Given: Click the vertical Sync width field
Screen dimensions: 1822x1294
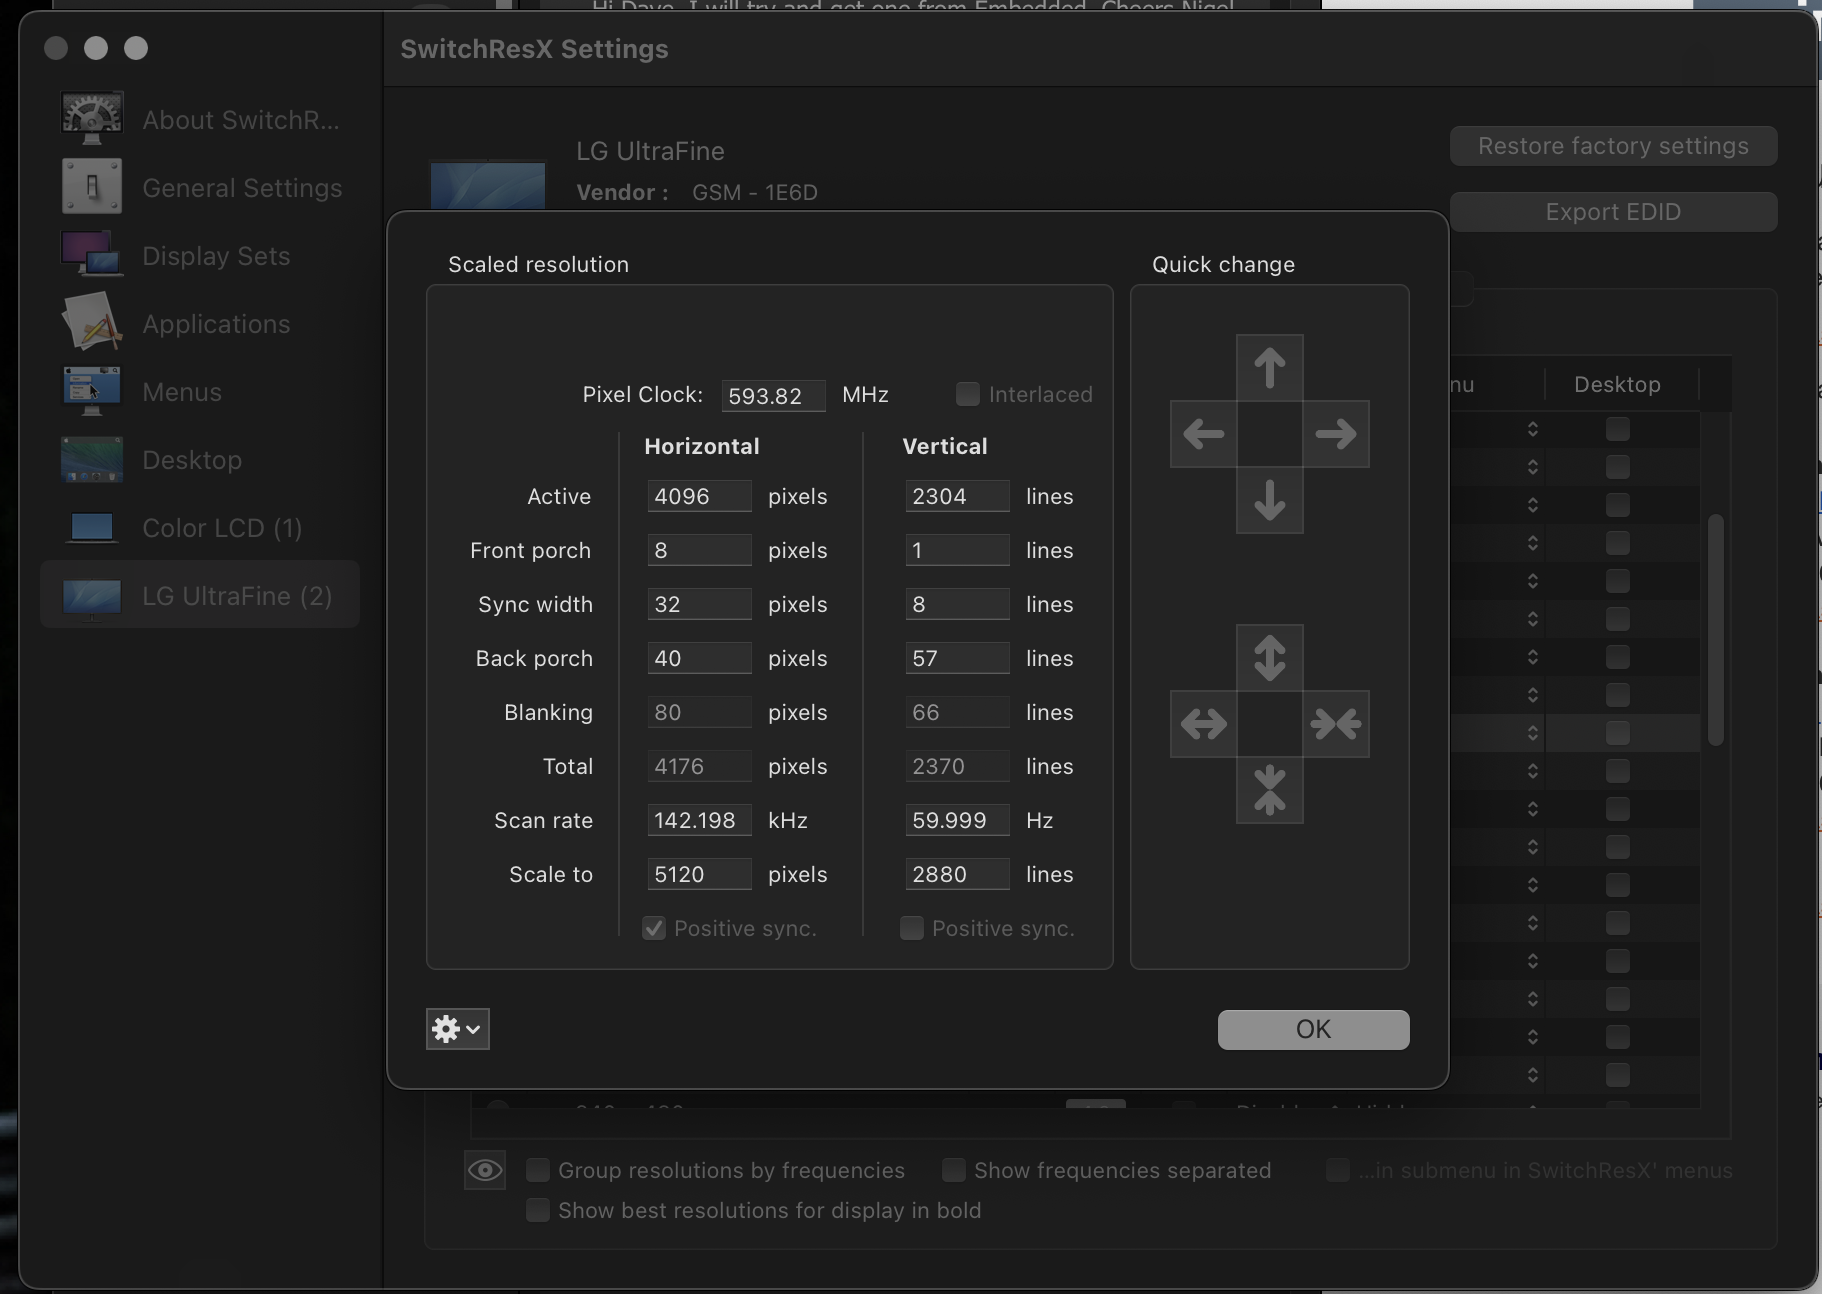Looking at the screenshot, I should [x=957, y=604].
